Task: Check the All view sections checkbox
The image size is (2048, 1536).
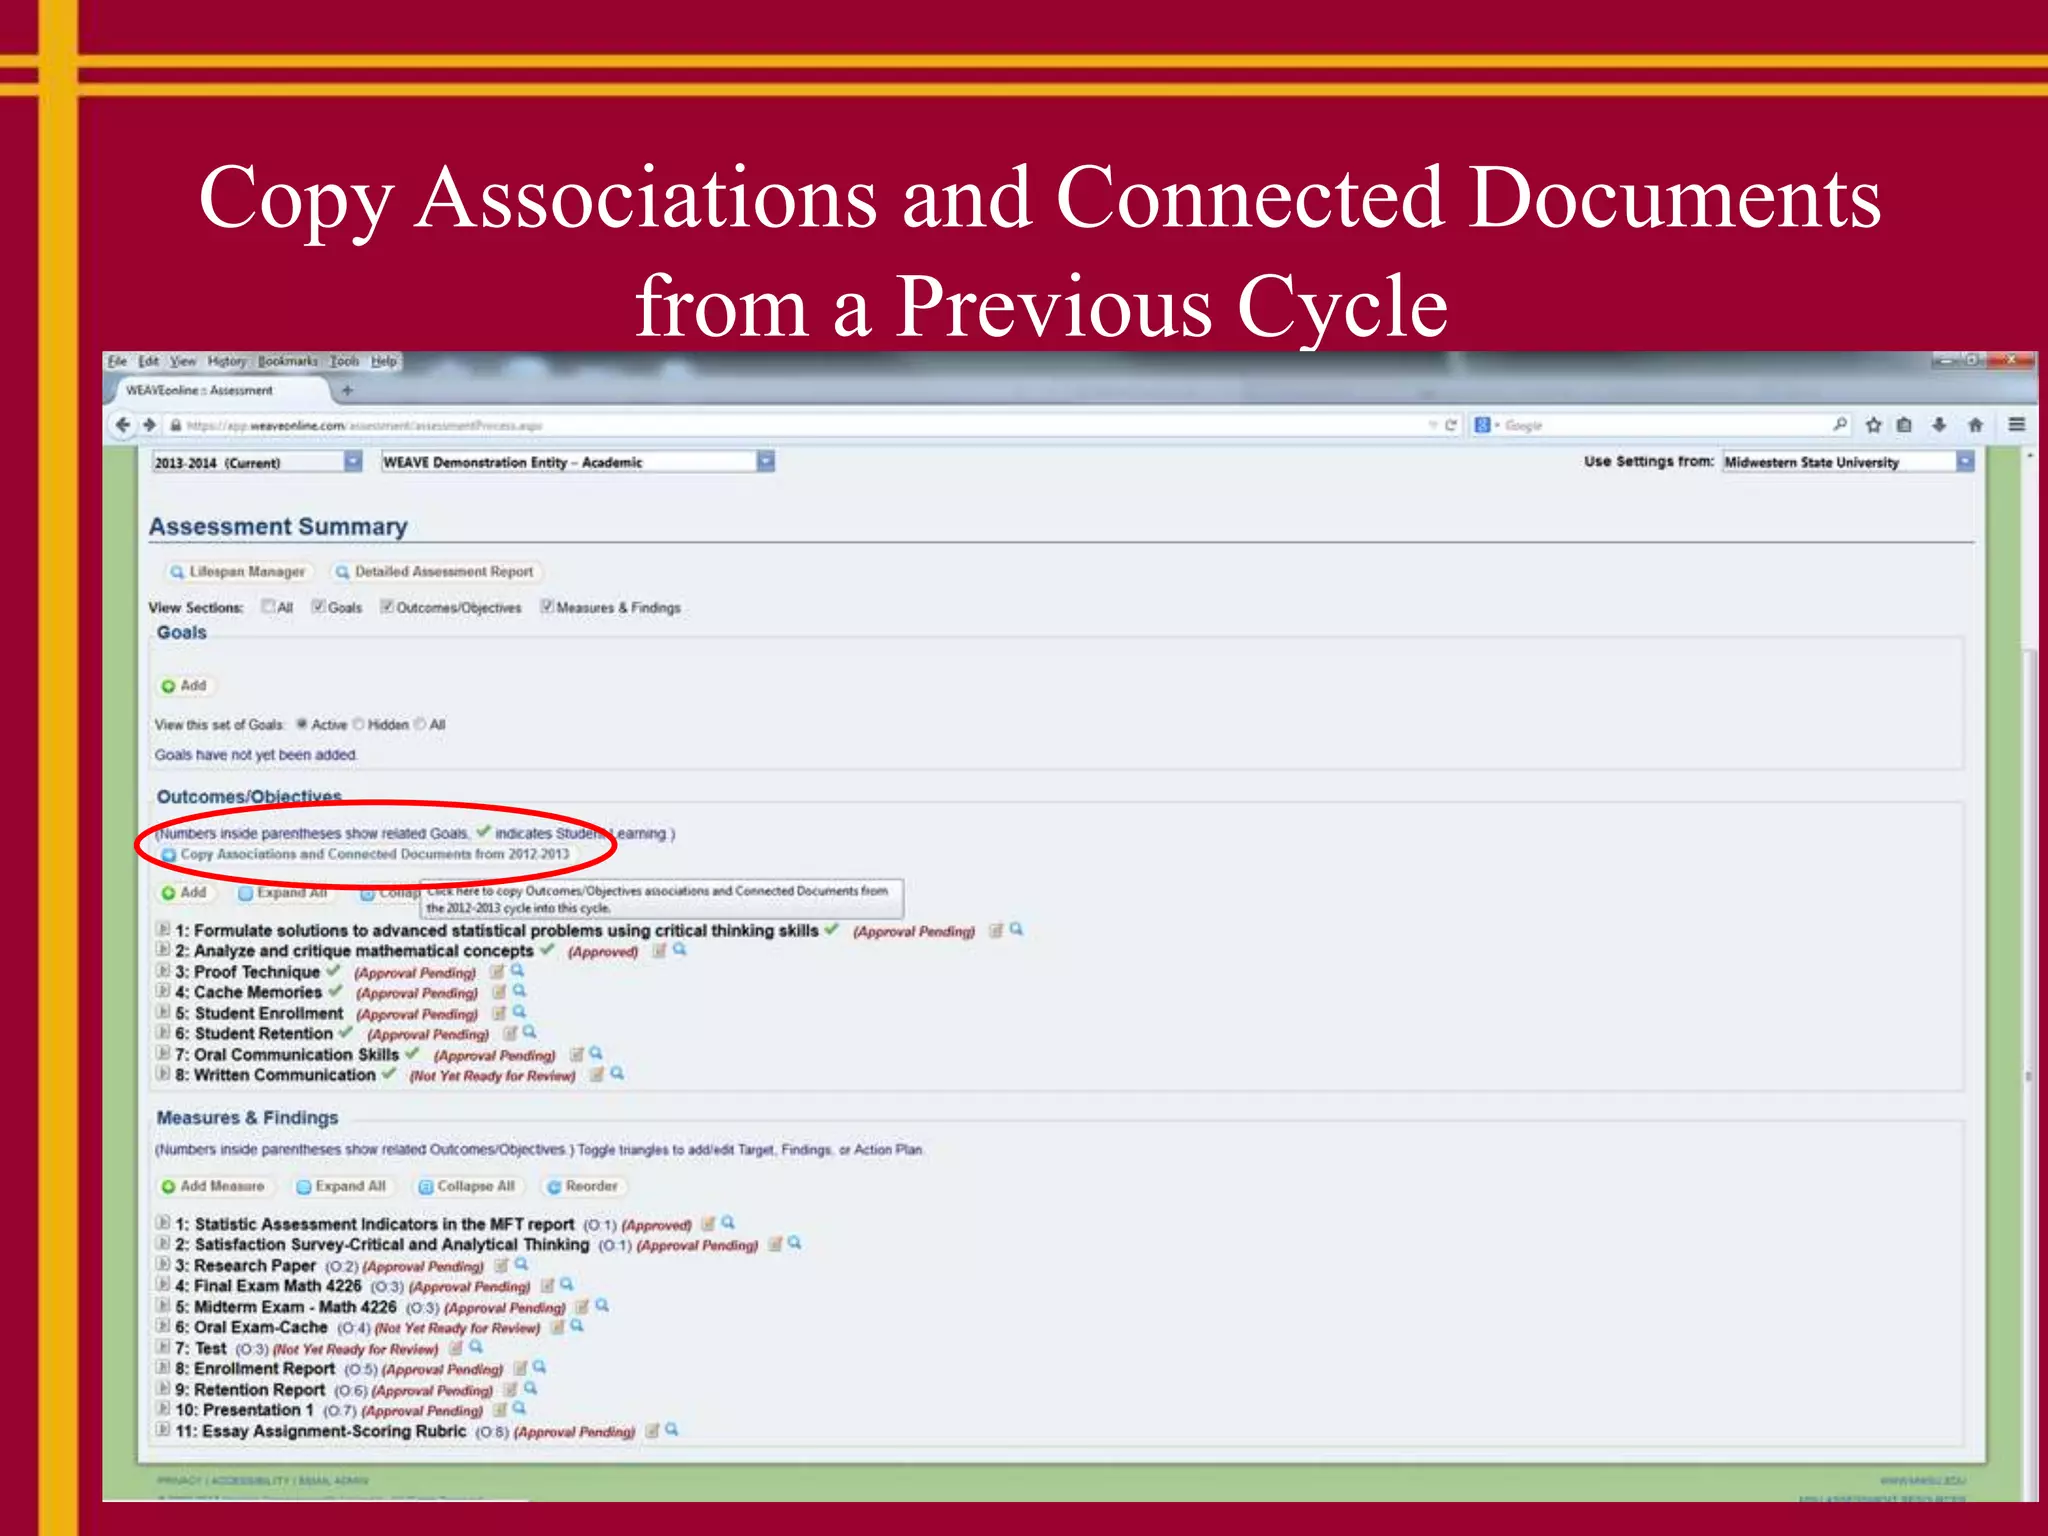Action: (x=268, y=606)
